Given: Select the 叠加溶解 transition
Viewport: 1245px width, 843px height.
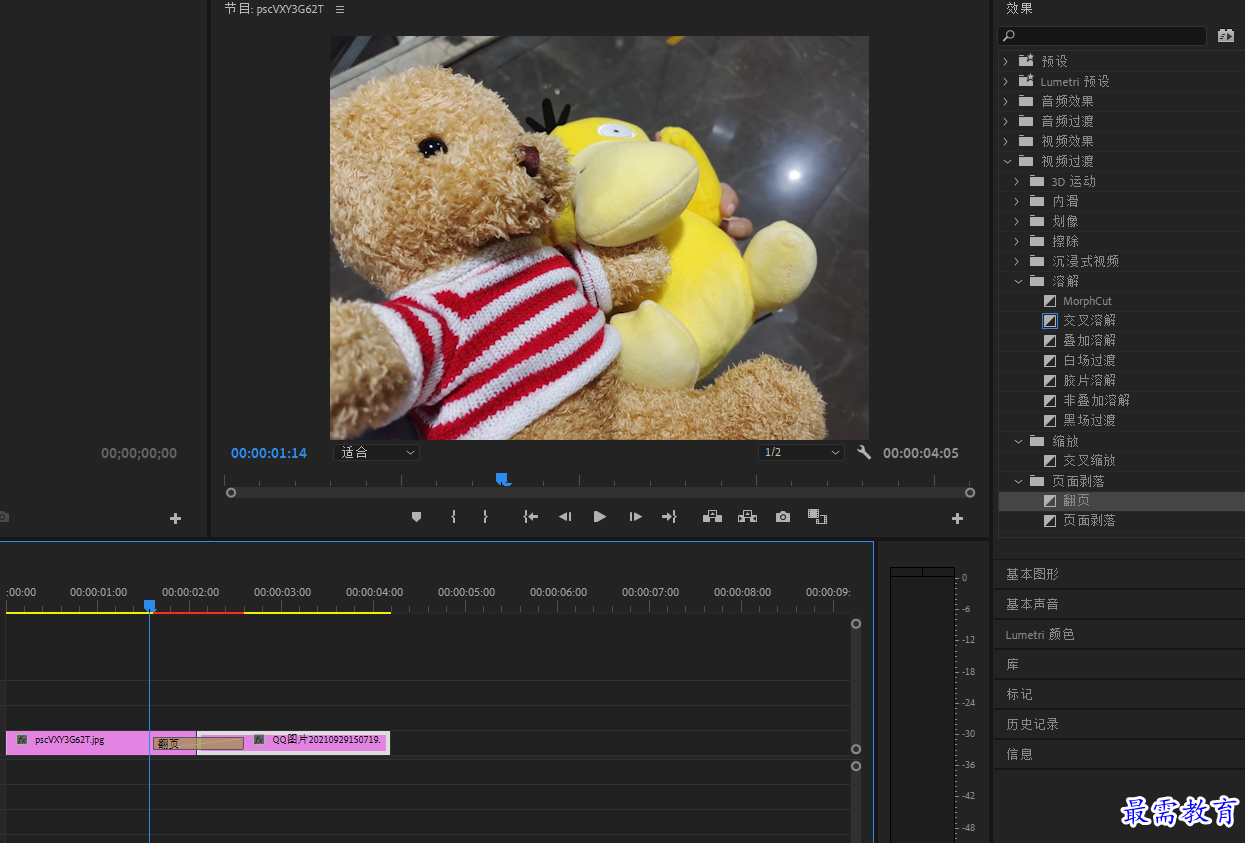Looking at the screenshot, I should 1089,341.
